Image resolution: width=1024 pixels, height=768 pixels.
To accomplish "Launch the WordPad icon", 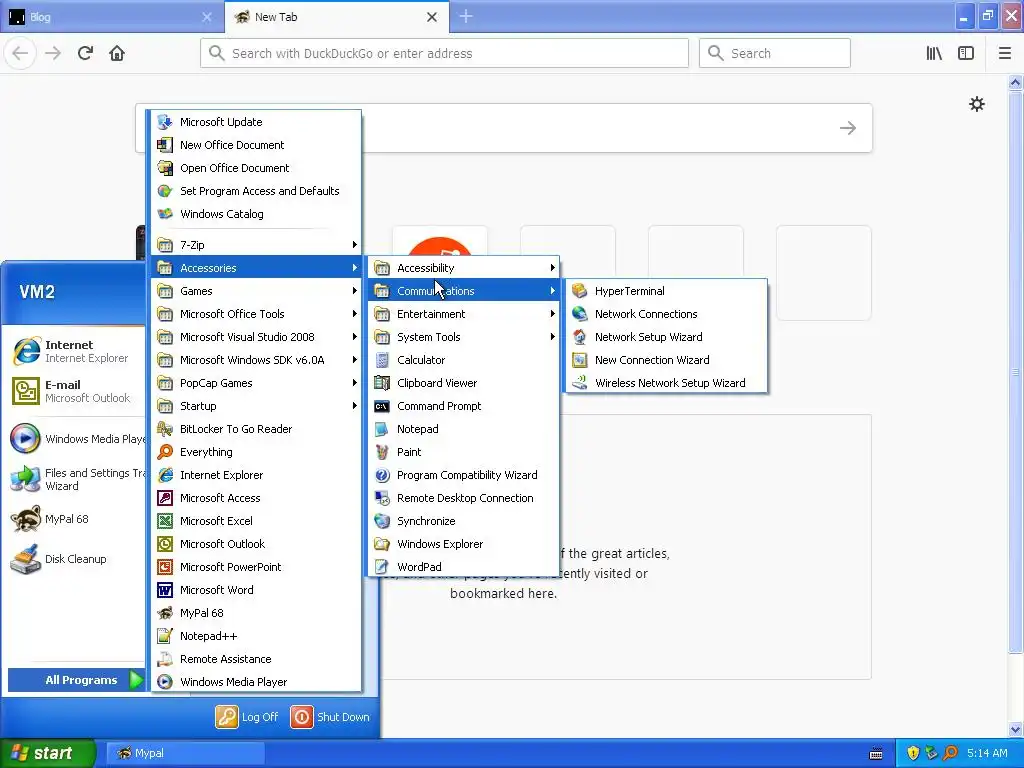I will [382, 567].
